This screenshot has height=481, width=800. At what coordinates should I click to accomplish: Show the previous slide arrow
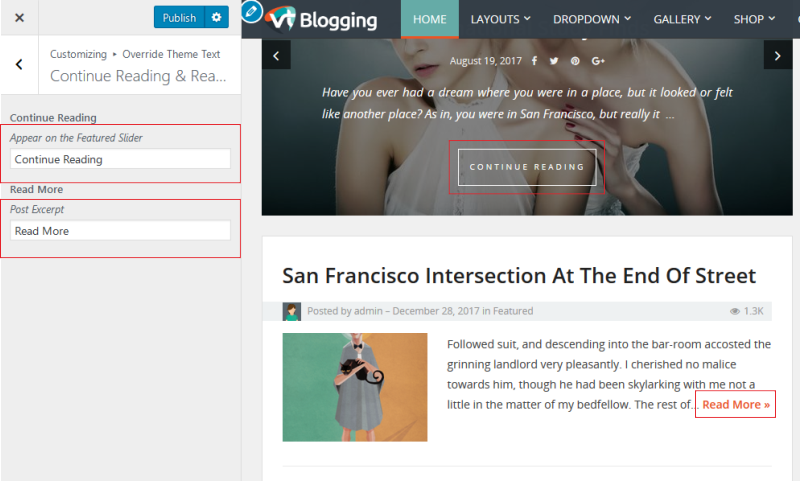coord(276,56)
